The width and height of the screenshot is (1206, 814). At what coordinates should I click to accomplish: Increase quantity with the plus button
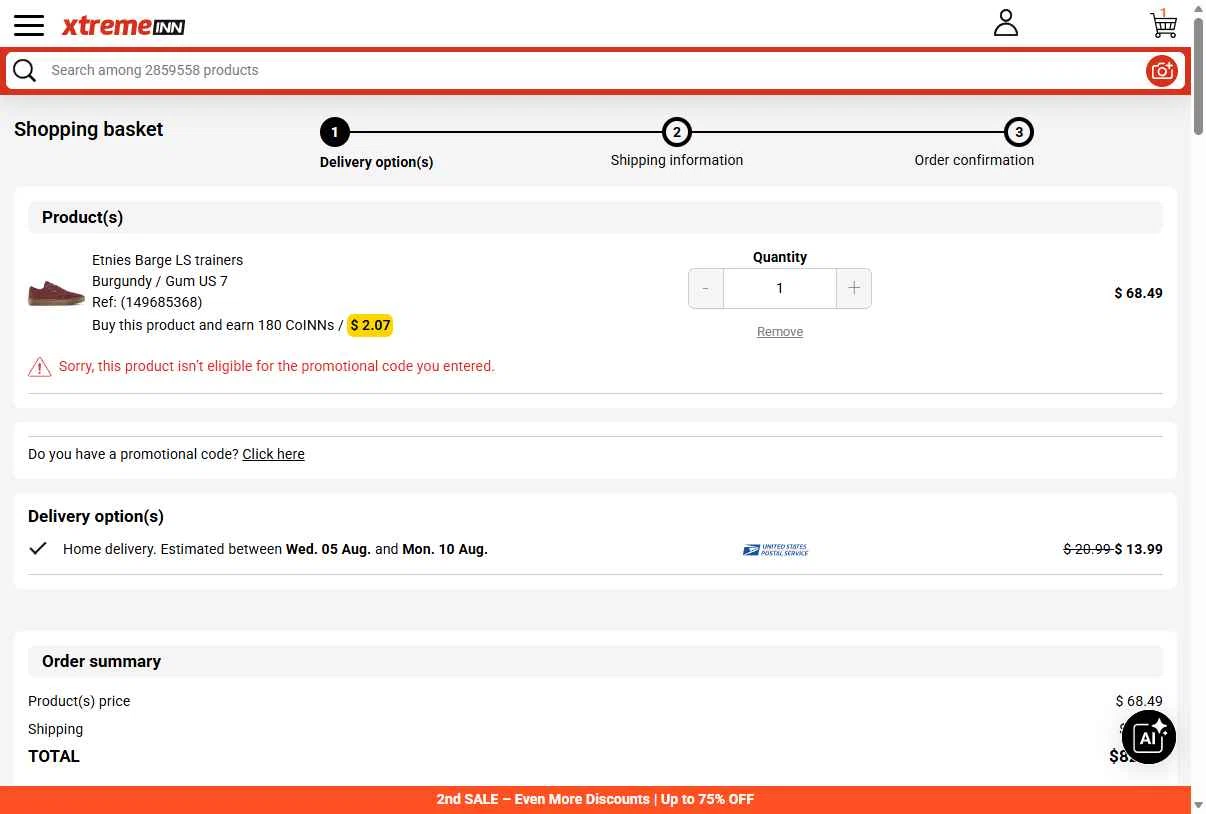854,288
